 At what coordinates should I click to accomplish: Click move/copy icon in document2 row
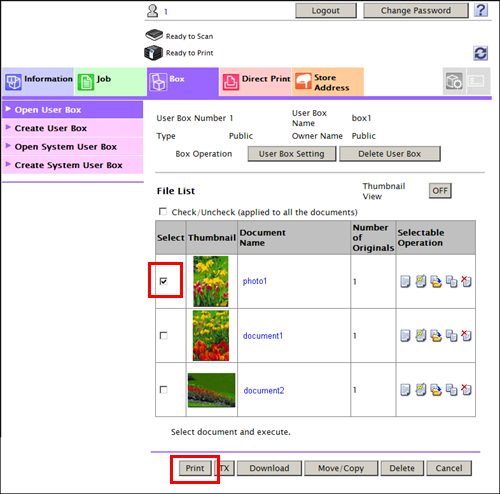(451, 390)
